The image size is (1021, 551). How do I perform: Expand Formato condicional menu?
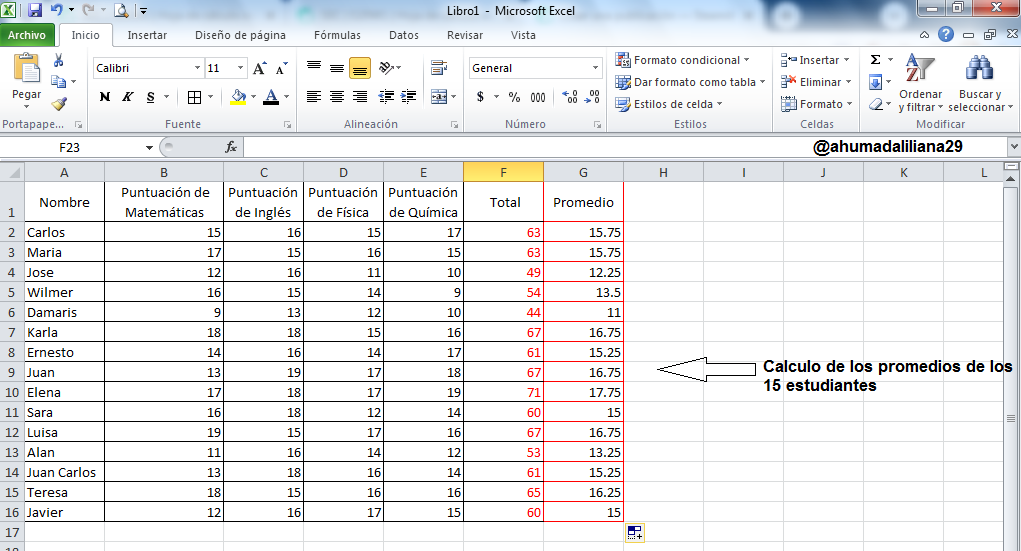[683, 60]
